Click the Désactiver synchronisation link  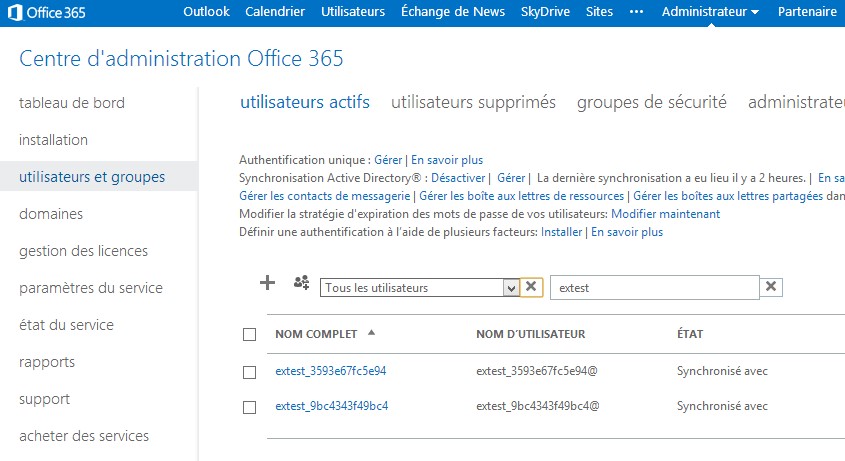click(458, 178)
